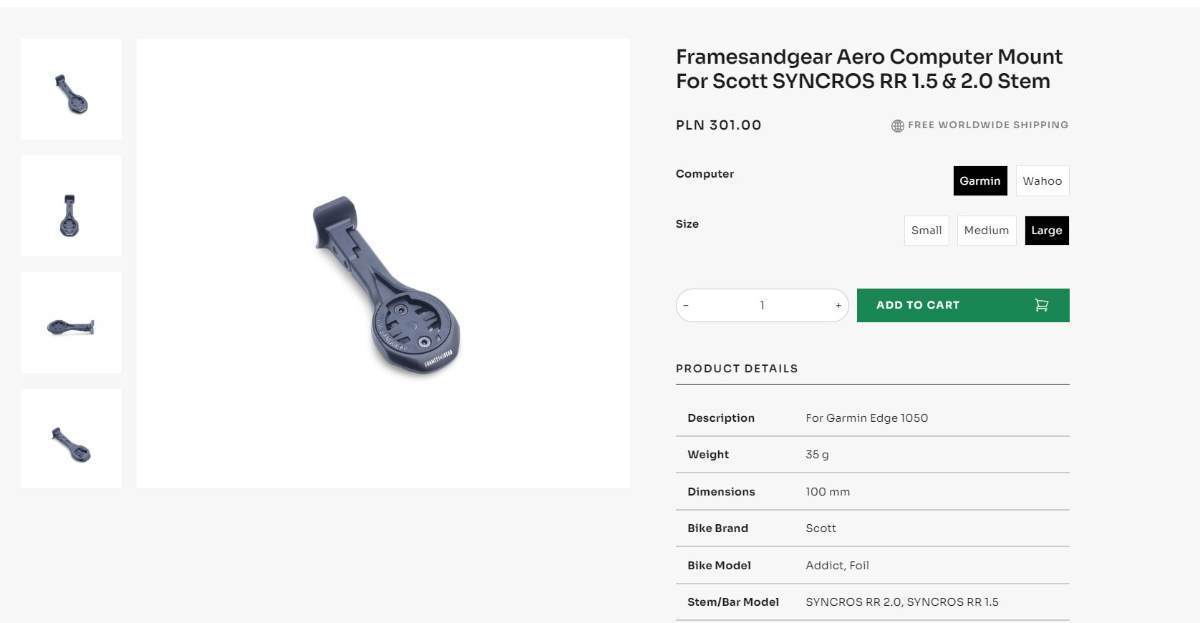The width and height of the screenshot is (1200, 623).
Task: Select the fourth product thumbnail image
Action: [71, 439]
